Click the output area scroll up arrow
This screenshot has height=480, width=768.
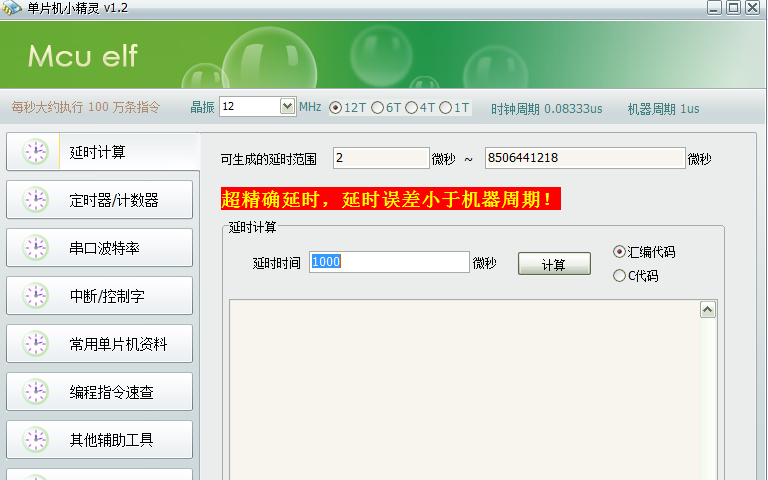(x=708, y=310)
